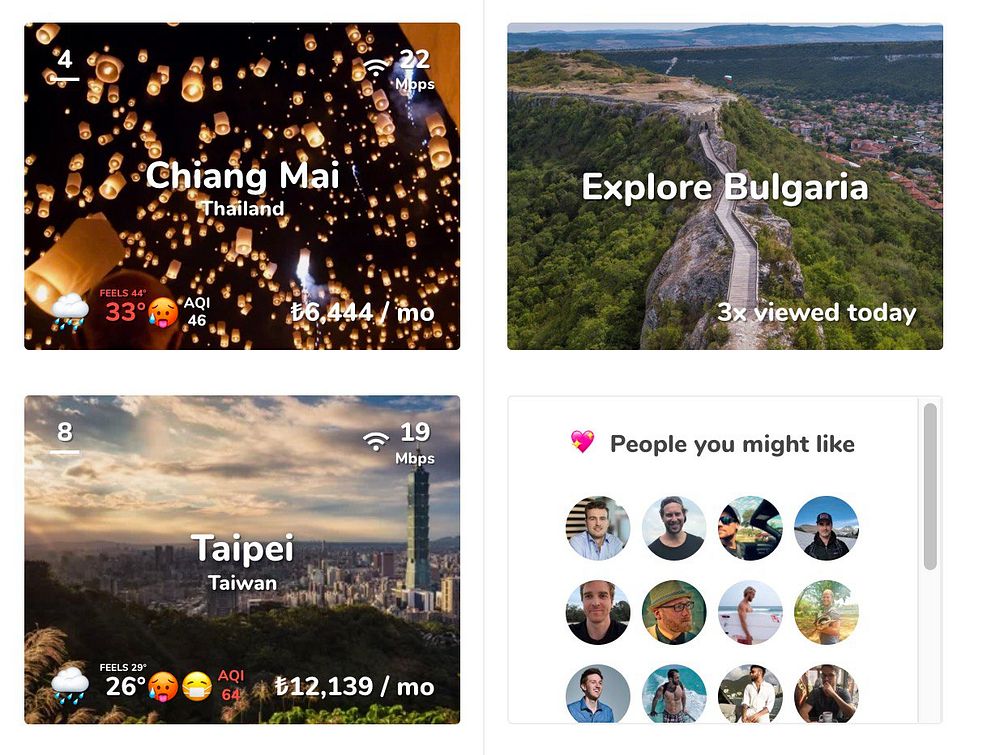Click the AQI 64 indicator on Taipei card
1000x755 pixels.
[231, 685]
